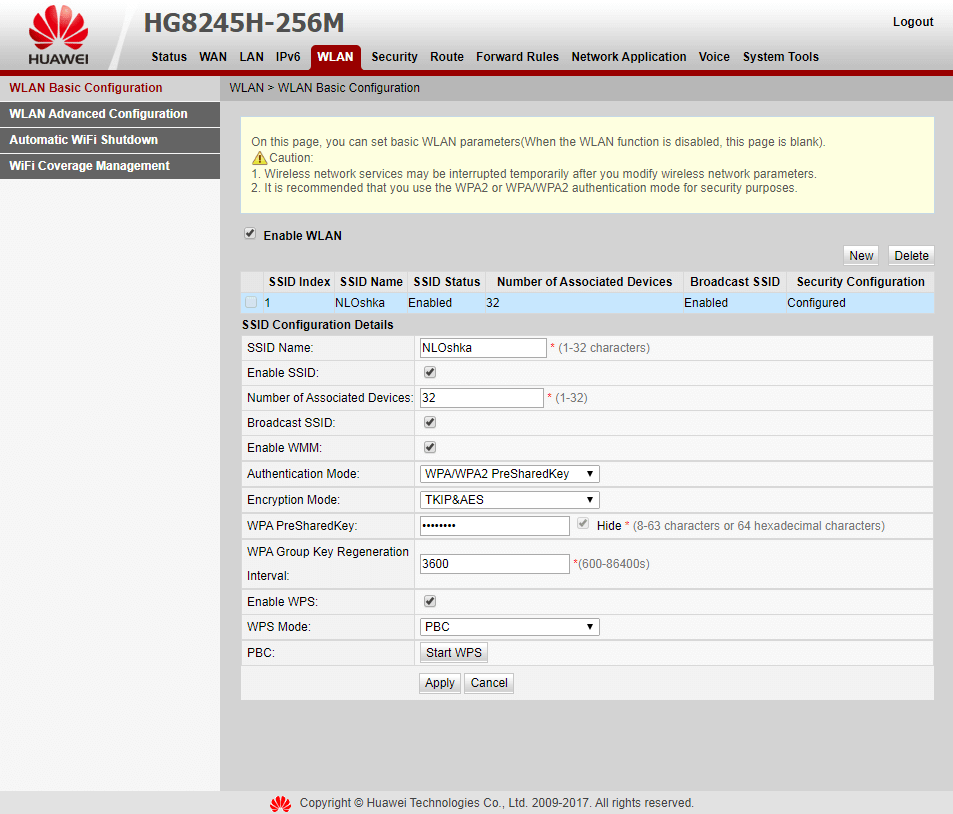Open the Encryption Mode dropdown
The height and width of the screenshot is (814, 953).
(509, 500)
